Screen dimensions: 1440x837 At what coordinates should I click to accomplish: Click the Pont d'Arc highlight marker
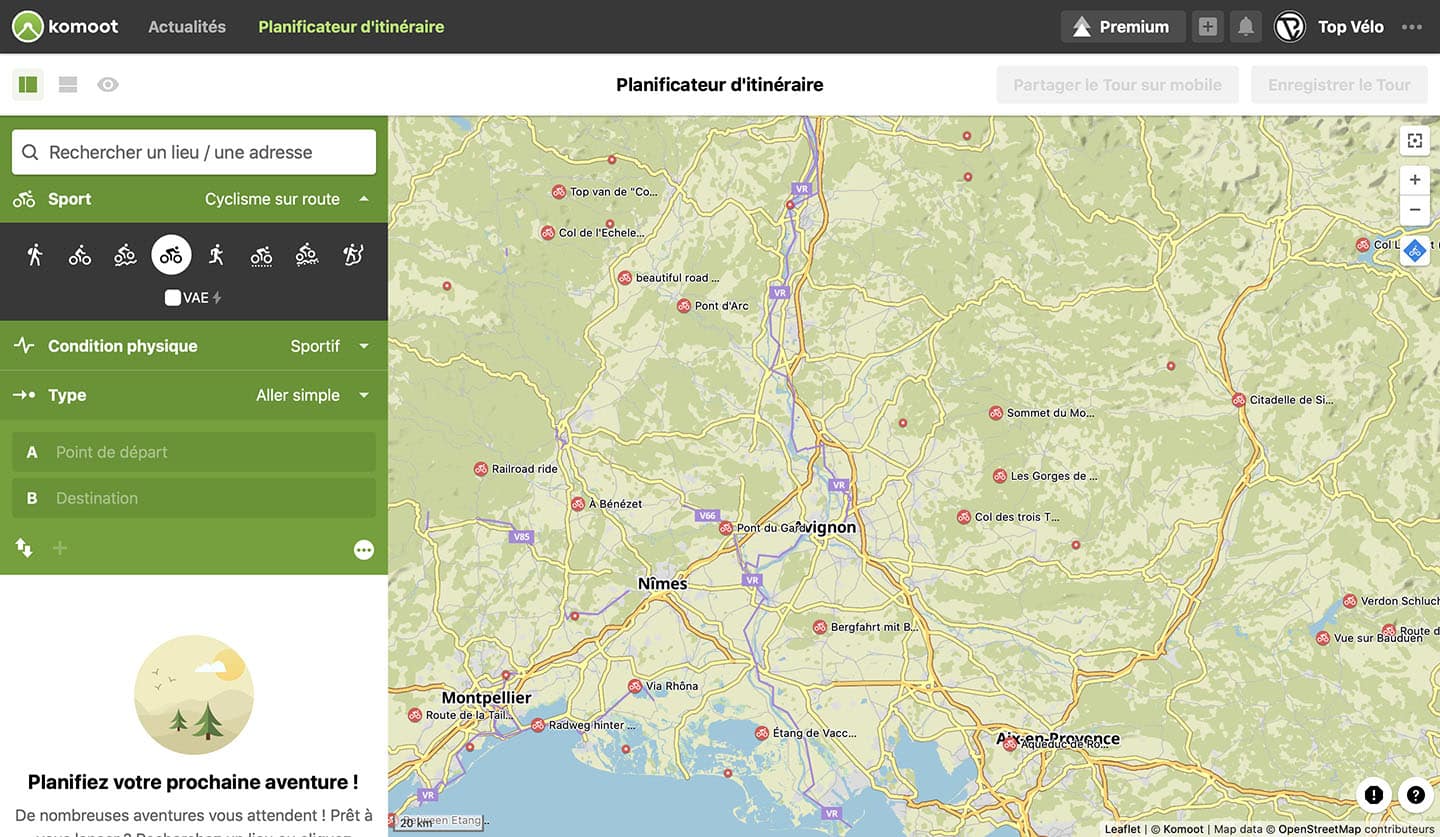click(x=684, y=306)
